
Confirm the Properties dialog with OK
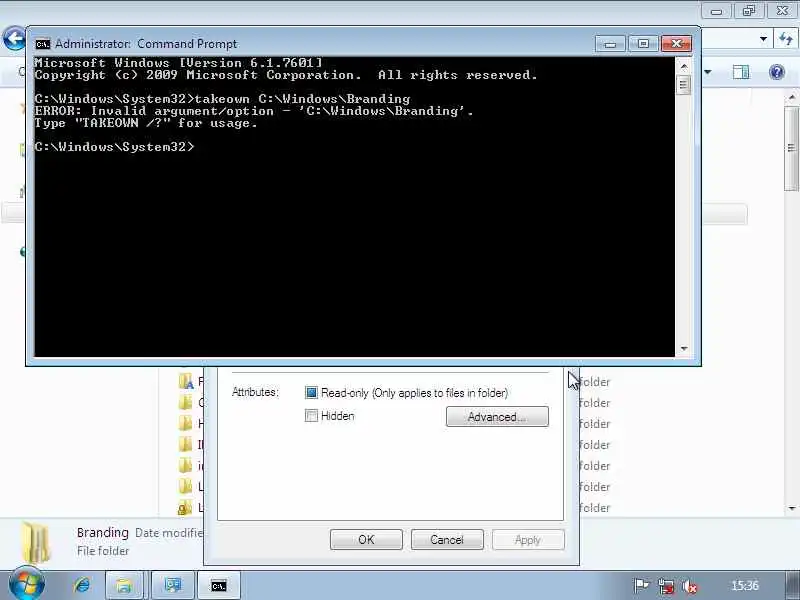tap(366, 539)
